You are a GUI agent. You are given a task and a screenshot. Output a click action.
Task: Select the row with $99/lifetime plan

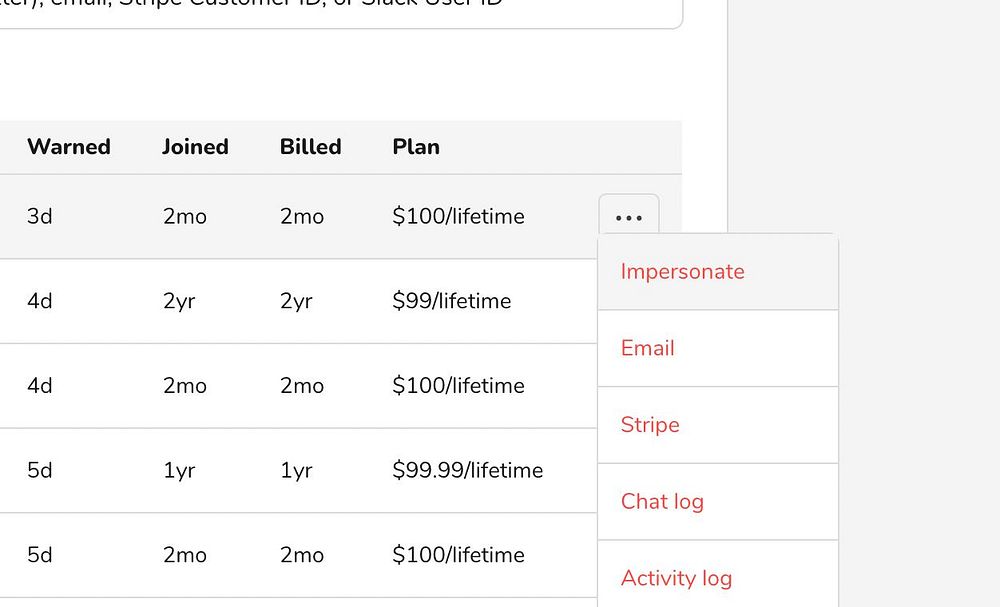(x=452, y=301)
